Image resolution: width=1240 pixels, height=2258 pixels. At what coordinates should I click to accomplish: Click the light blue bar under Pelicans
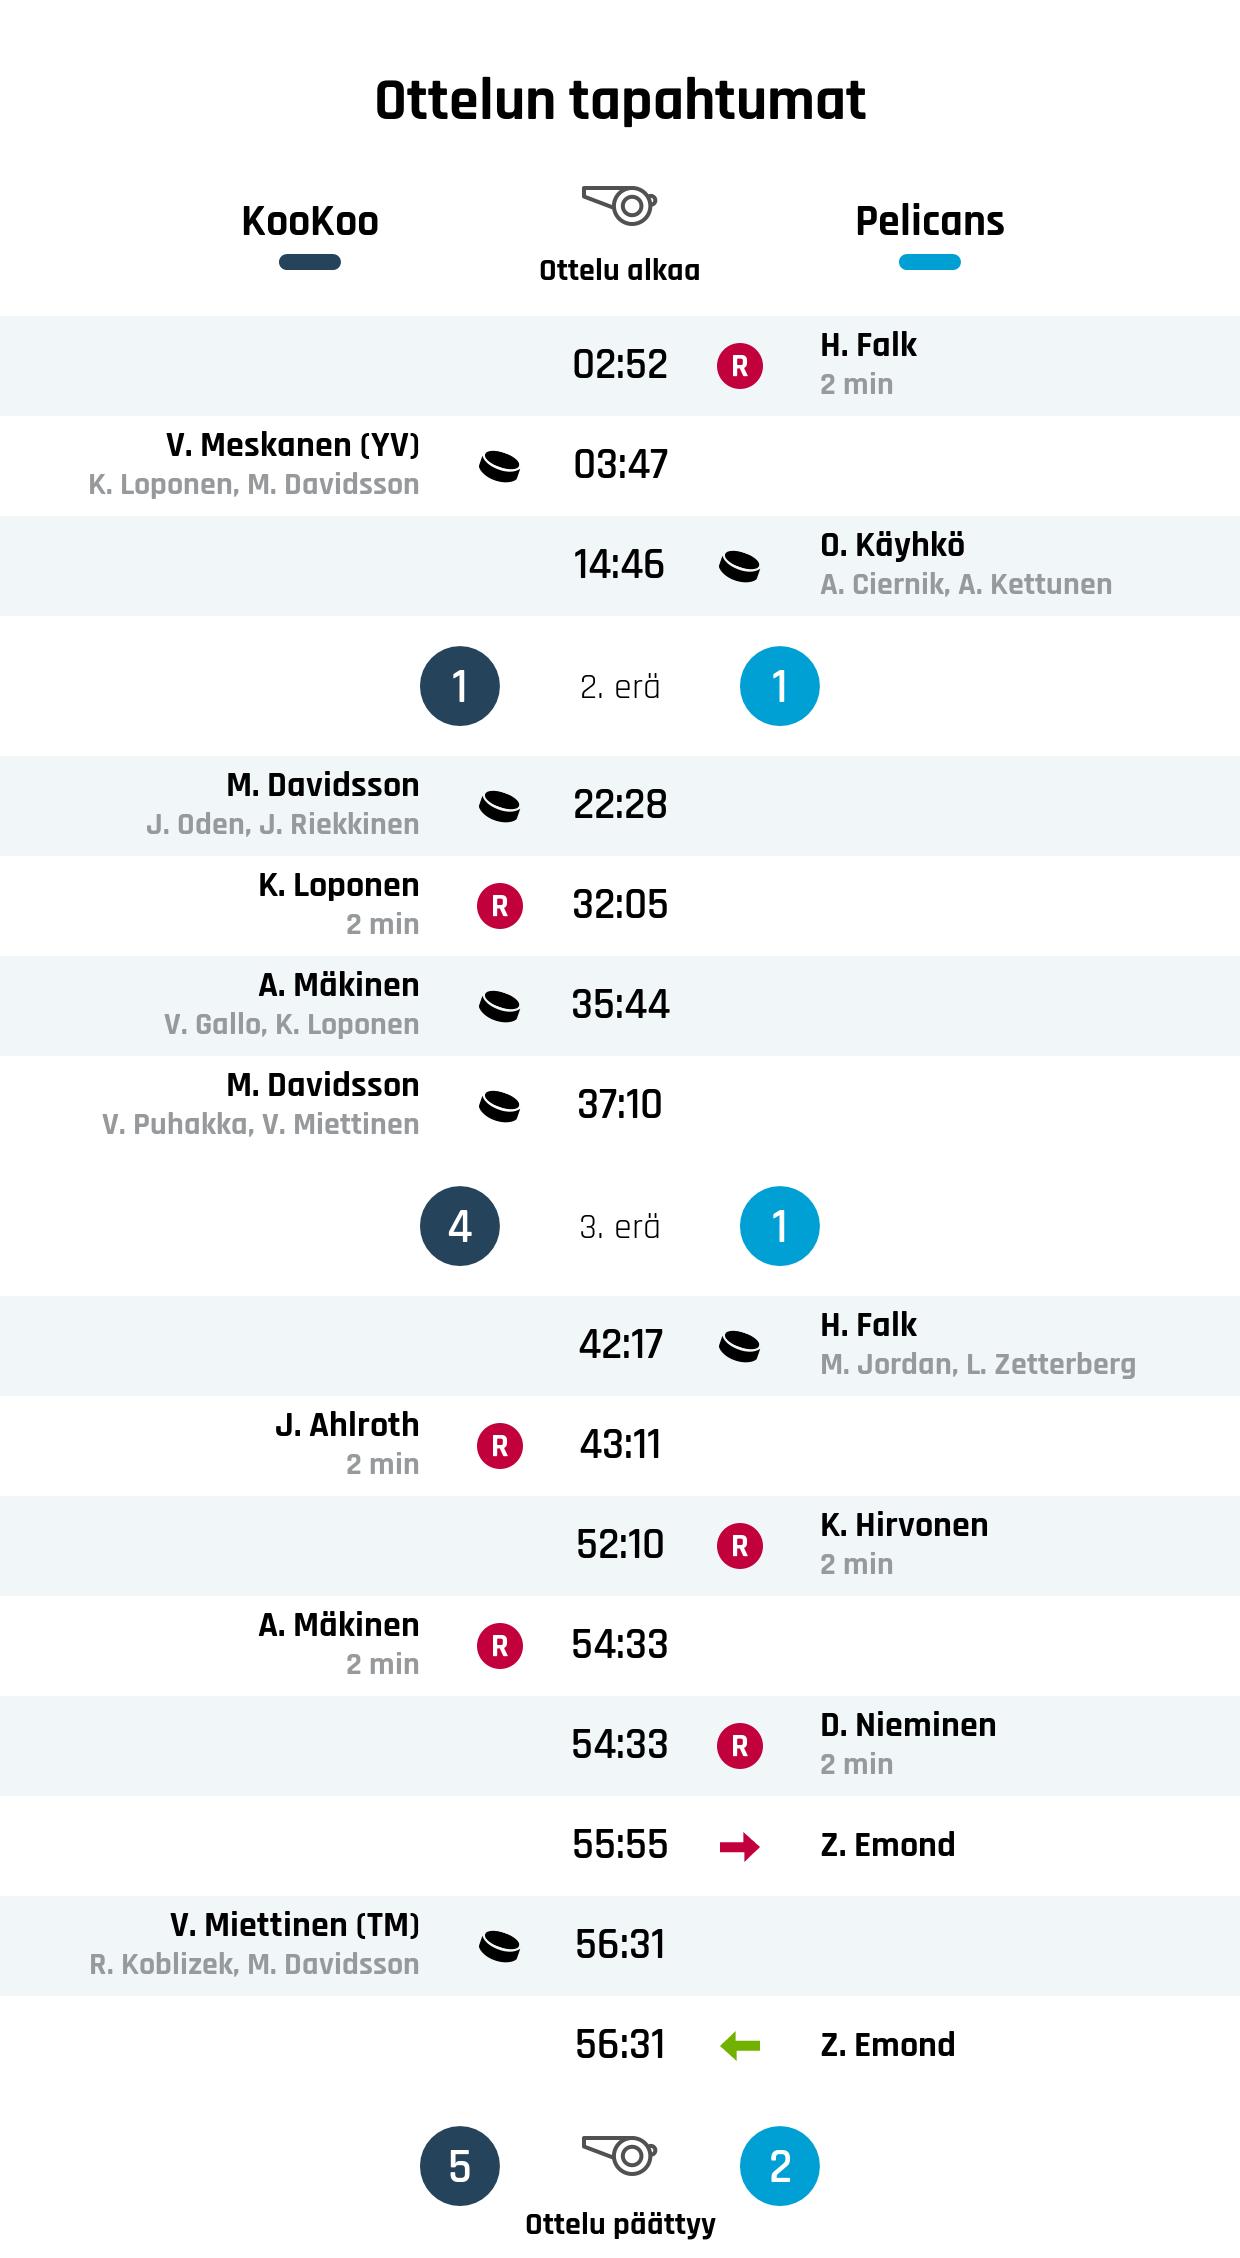(929, 263)
